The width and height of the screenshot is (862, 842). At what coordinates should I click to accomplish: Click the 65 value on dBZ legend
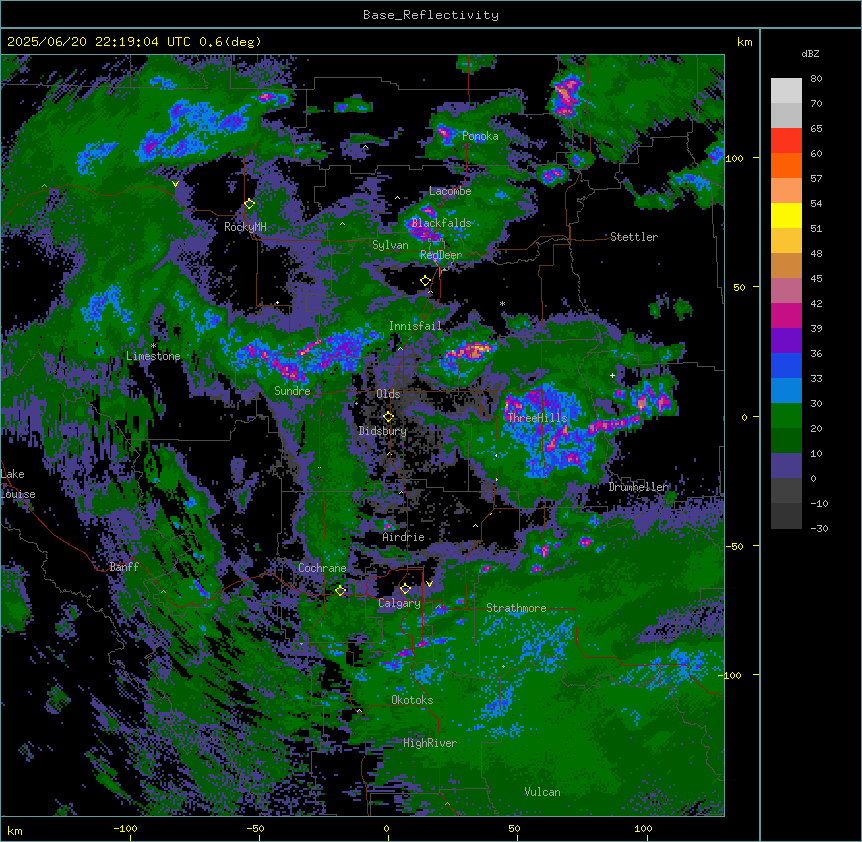click(816, 129)
